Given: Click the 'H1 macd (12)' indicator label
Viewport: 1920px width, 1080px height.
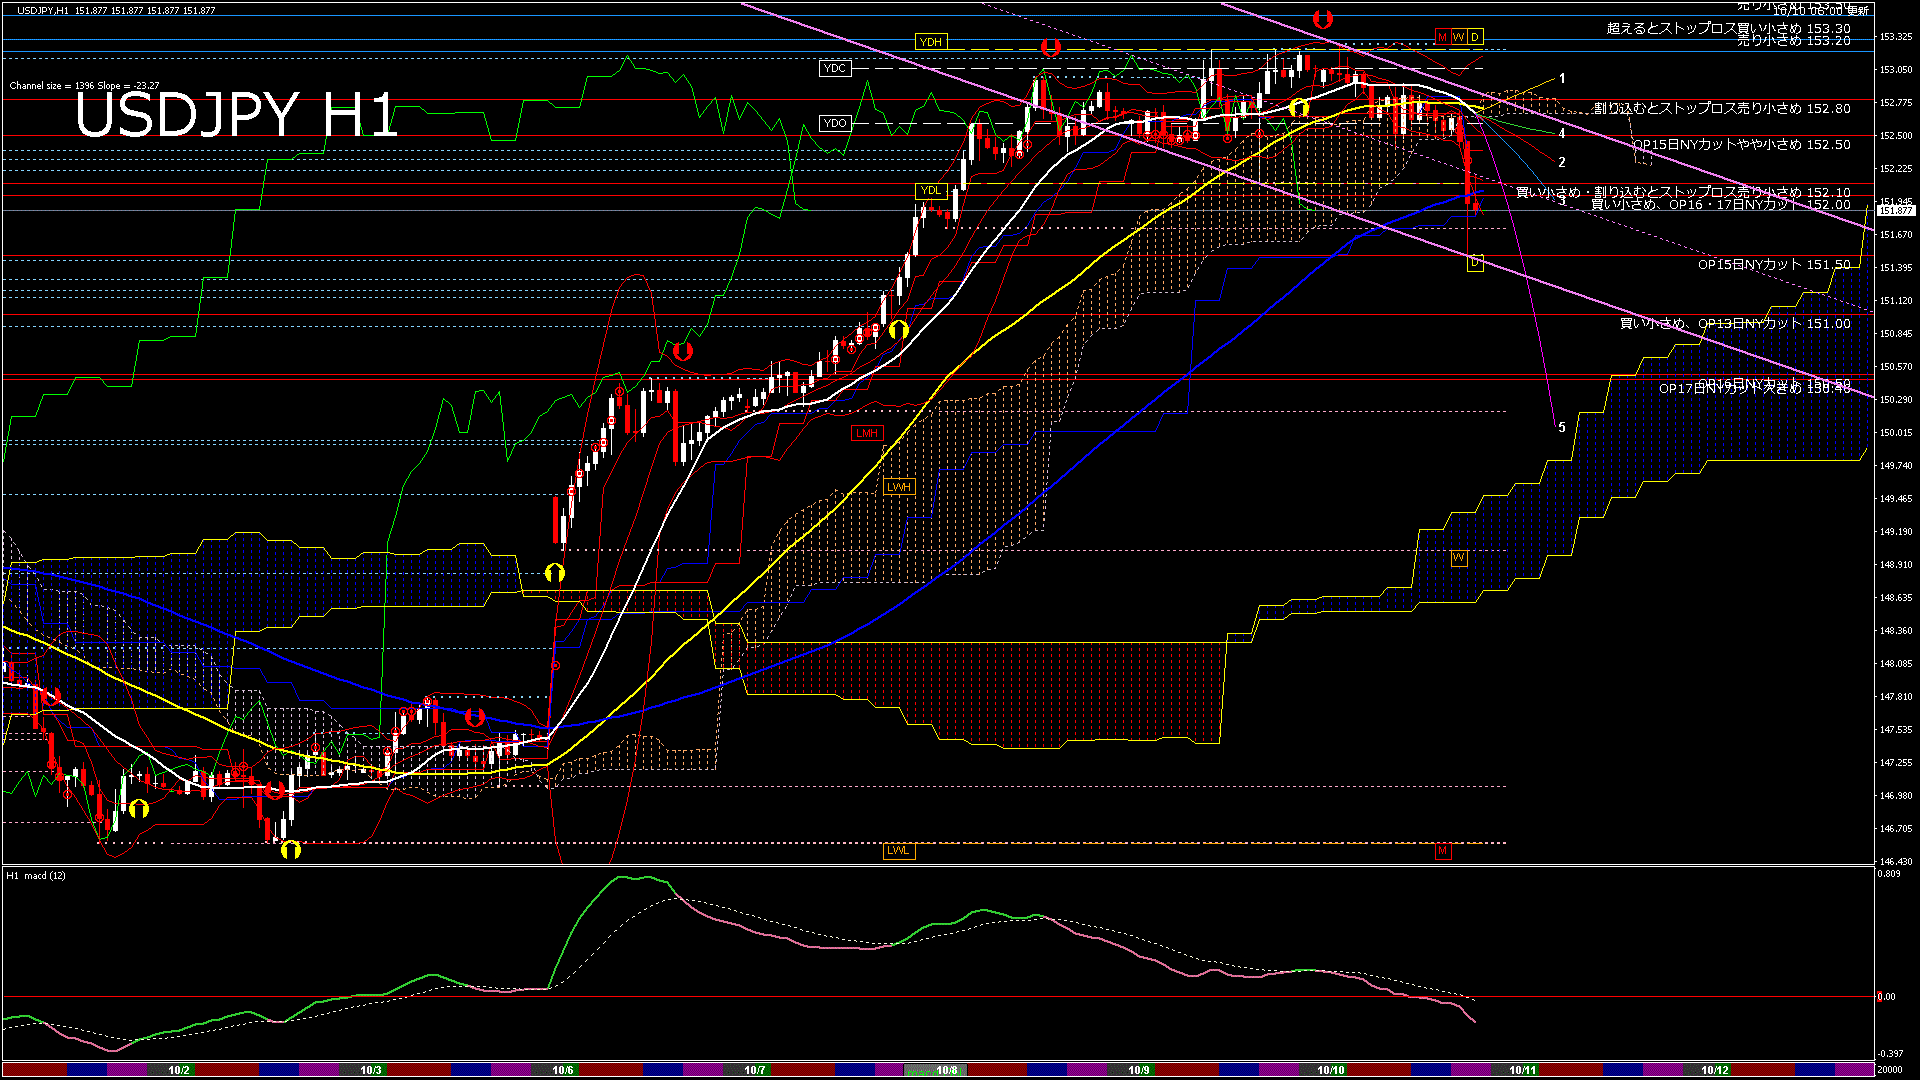Looking at the screenshot, I should (x=36, y=876).
